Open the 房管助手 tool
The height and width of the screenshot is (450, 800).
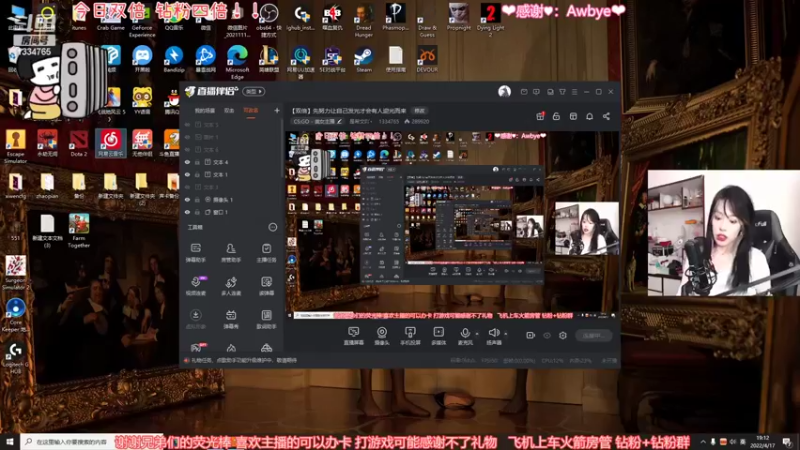click(231, 253)
